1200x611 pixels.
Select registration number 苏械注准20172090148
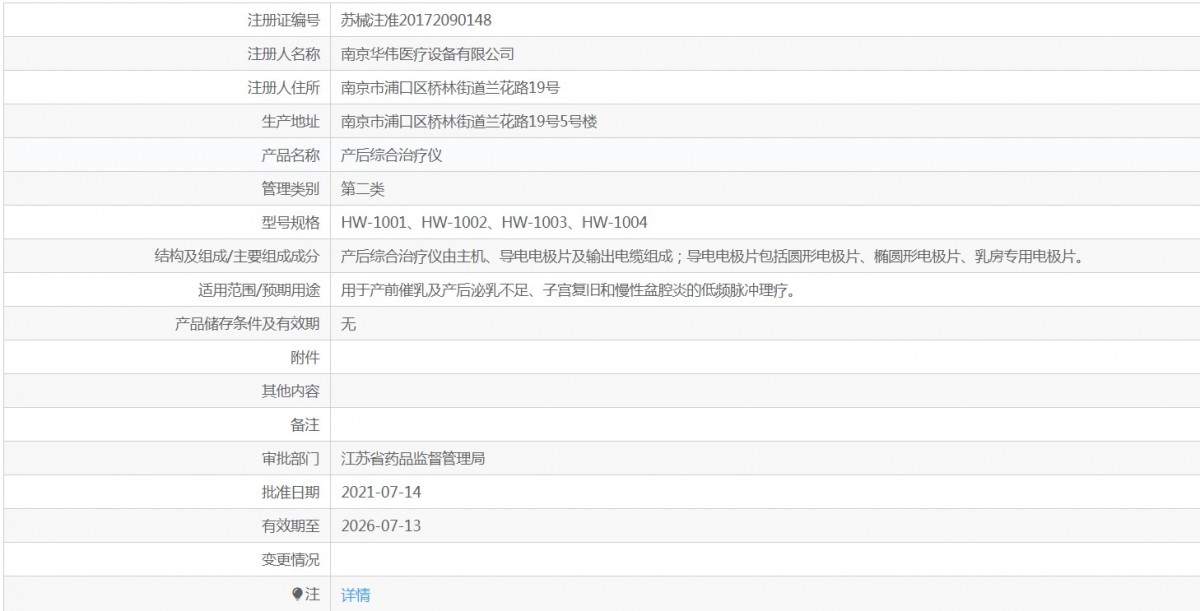416,20
